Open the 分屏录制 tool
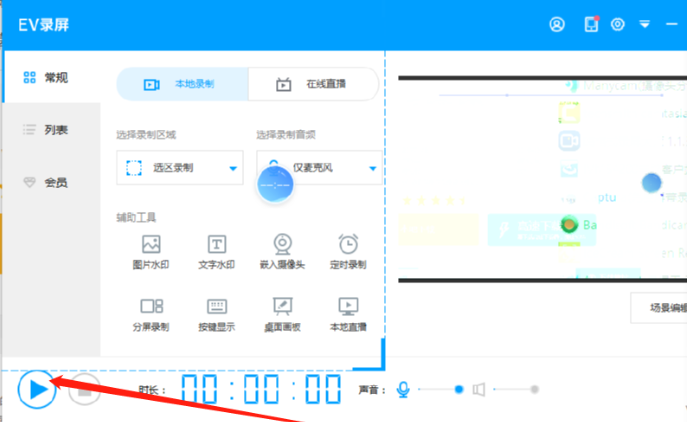Screen dimensions: 687x422 pyautogui.click(x=151, y=315)
